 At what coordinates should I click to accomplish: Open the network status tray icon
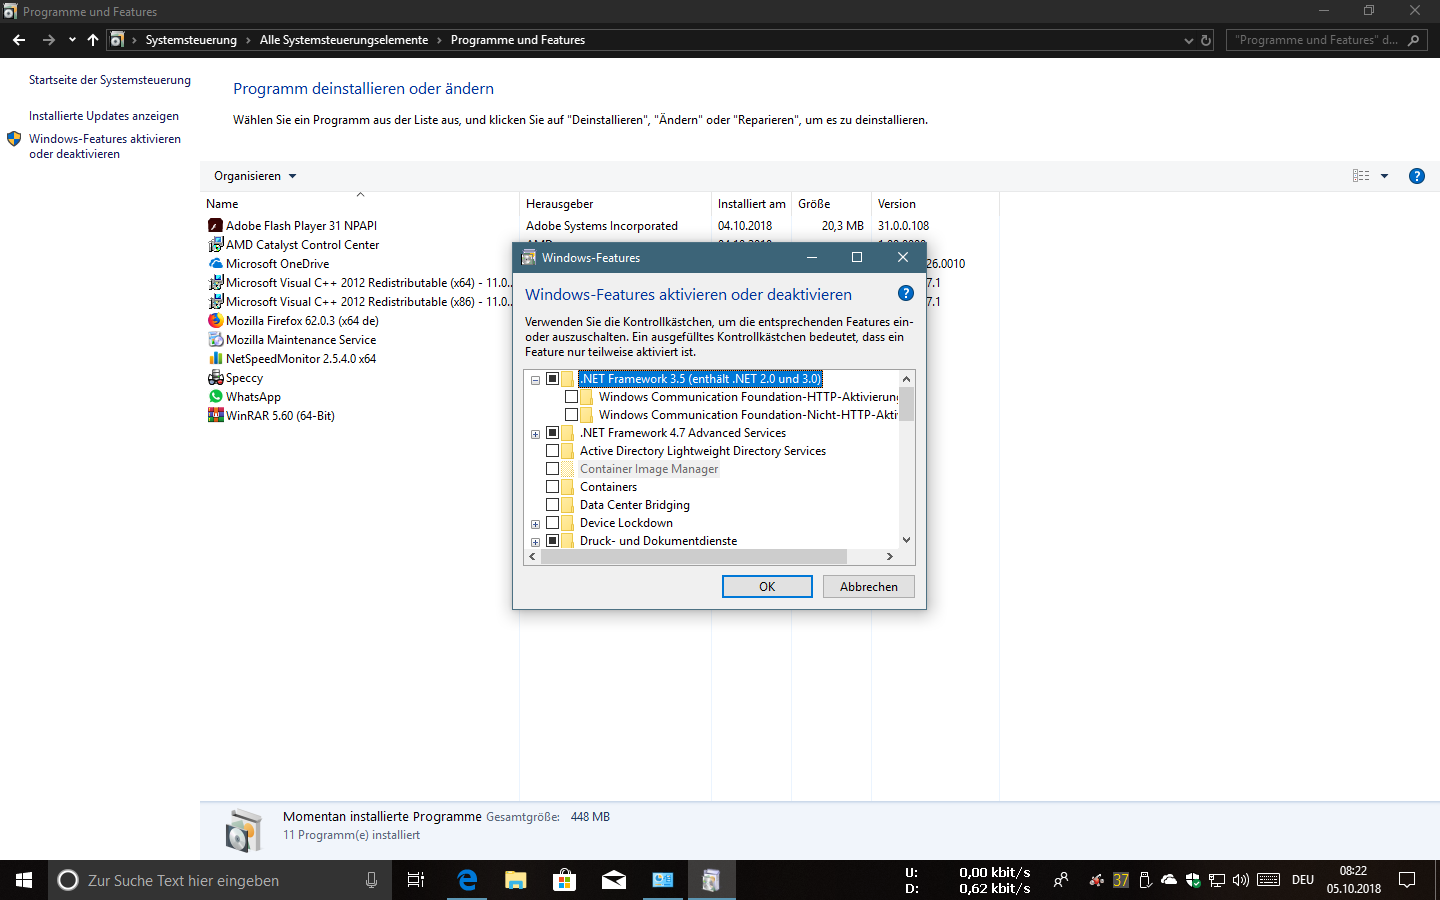[1217, 880]
